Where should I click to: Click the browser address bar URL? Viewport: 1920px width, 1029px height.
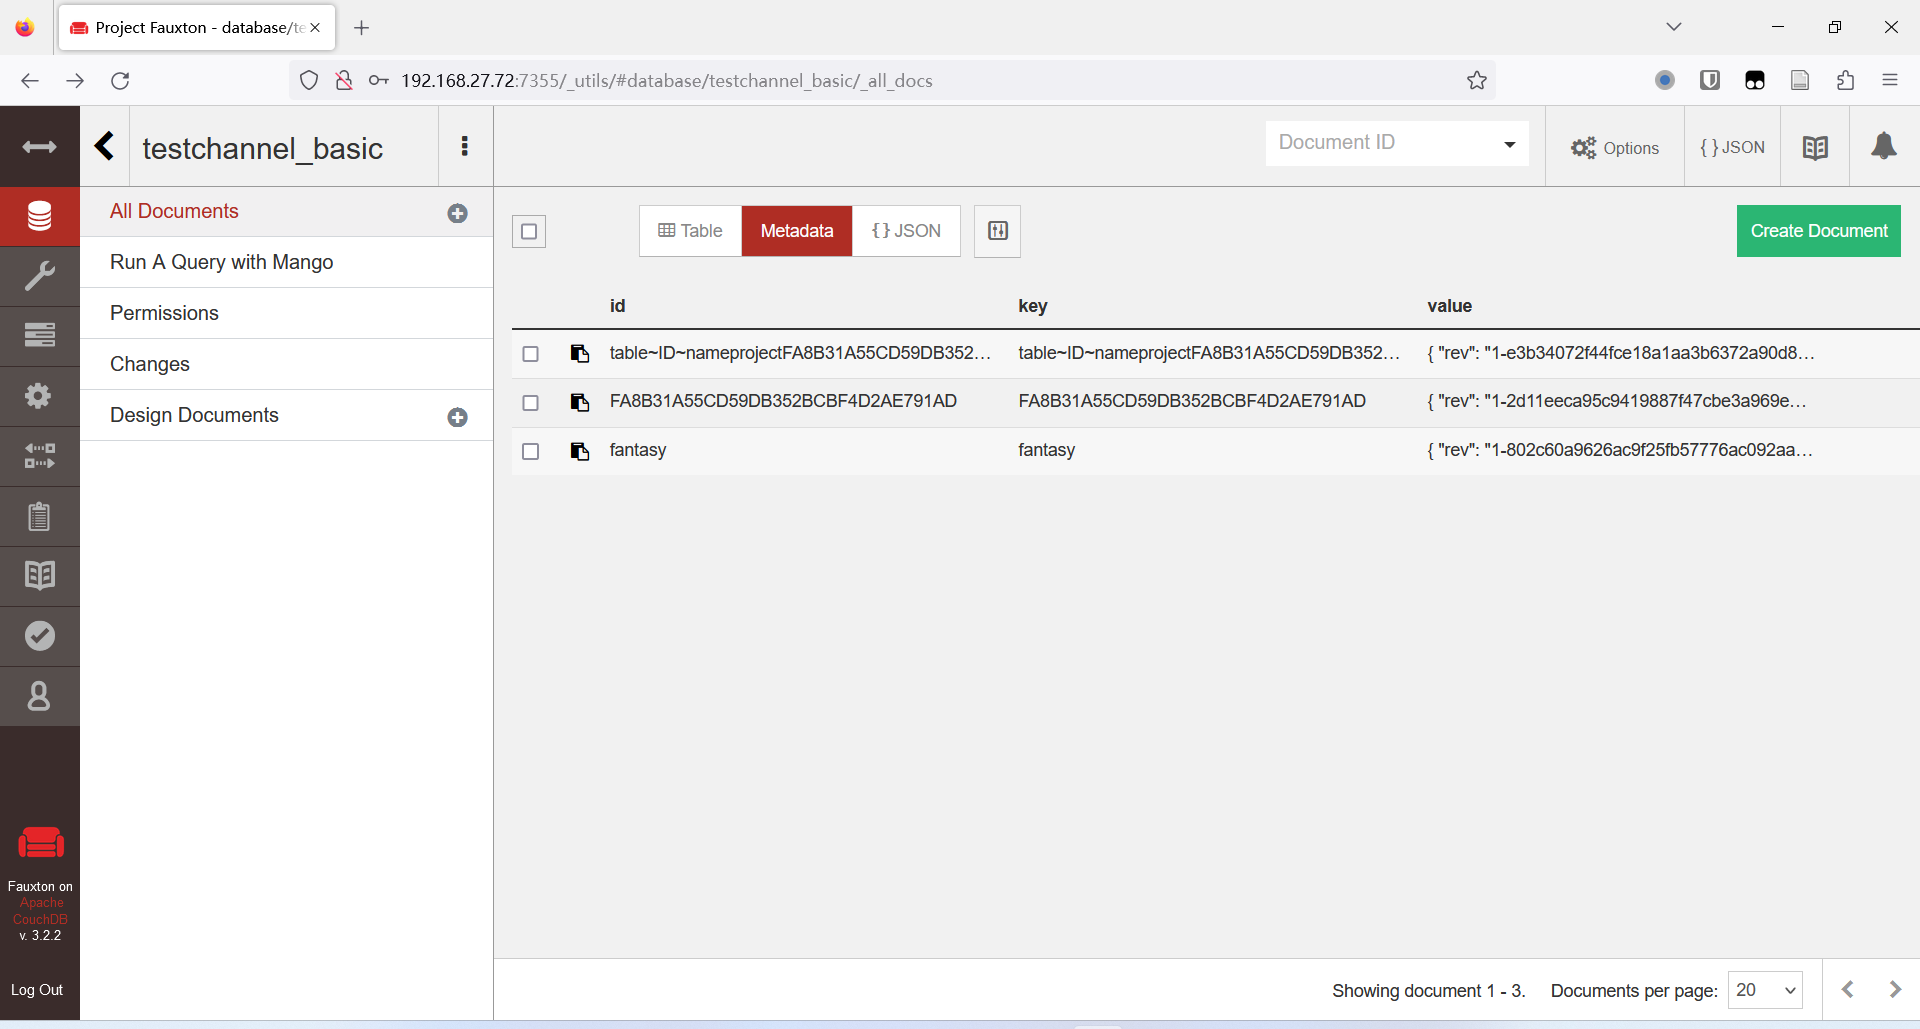coord(667,81)
